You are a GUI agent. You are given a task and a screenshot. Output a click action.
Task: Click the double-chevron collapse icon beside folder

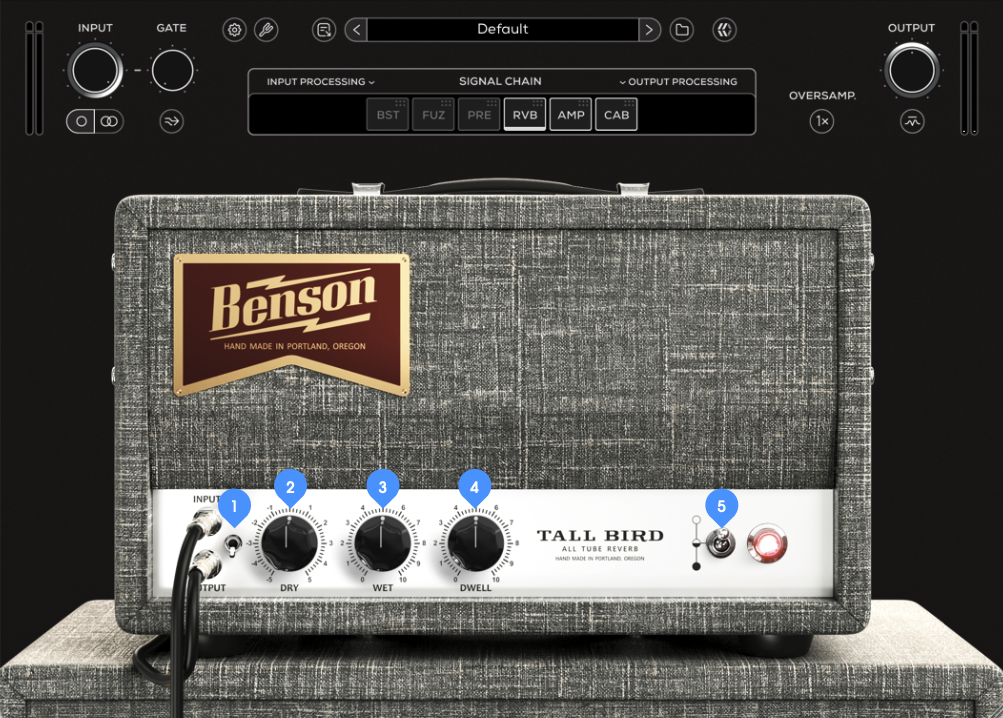[x=724, y=30]
